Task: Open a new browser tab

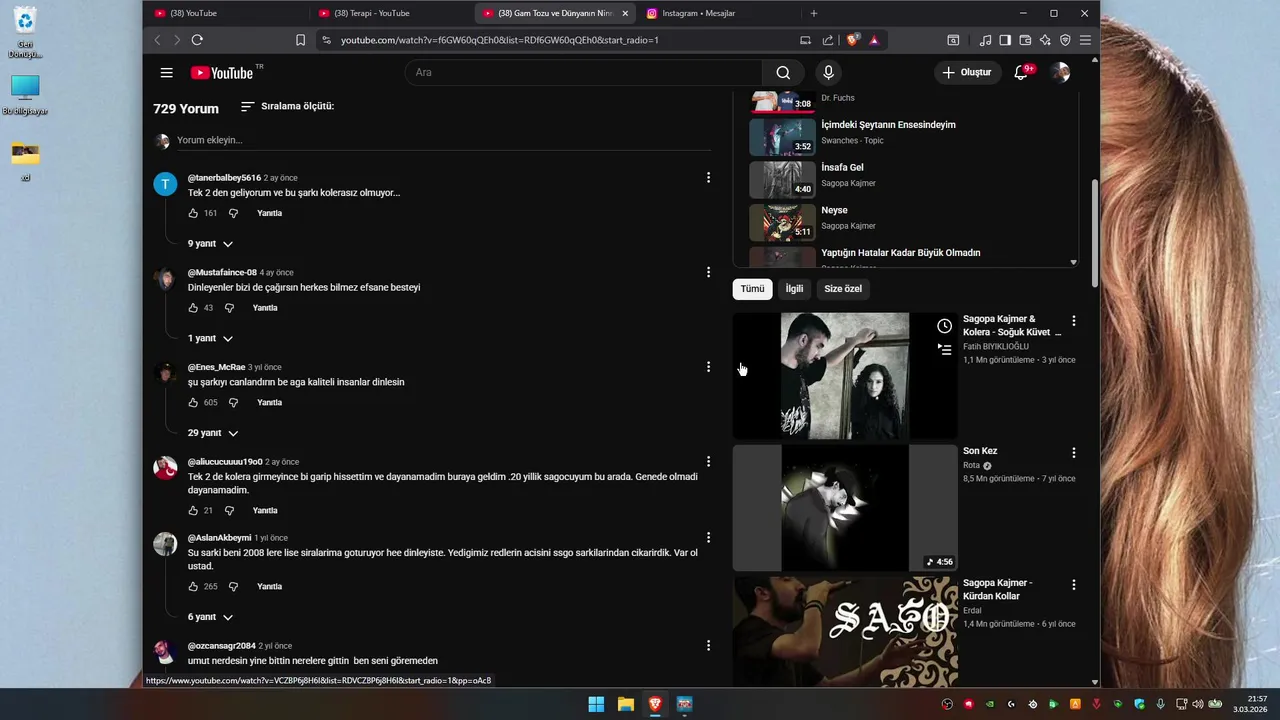Action: click(x=813, y=13)
